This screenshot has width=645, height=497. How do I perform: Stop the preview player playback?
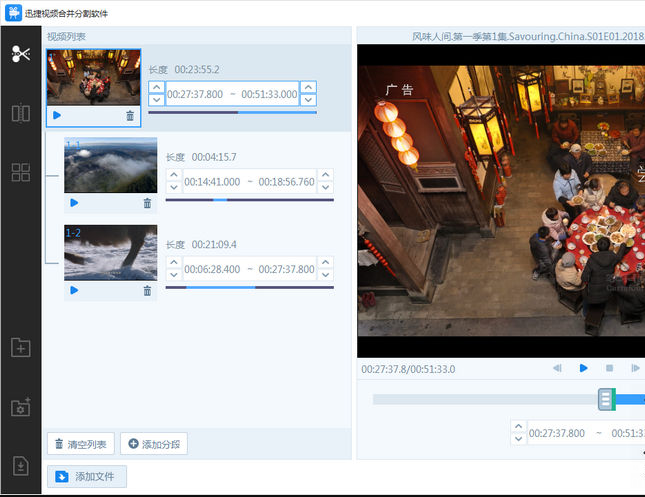click(610, 368)
